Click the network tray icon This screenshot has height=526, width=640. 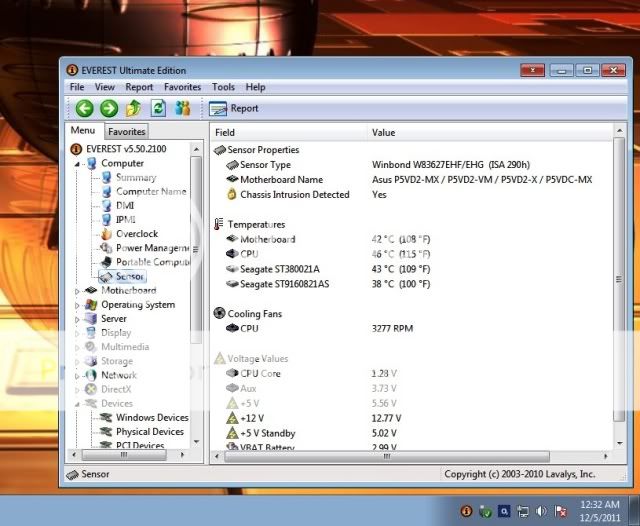tap(523, 511)
